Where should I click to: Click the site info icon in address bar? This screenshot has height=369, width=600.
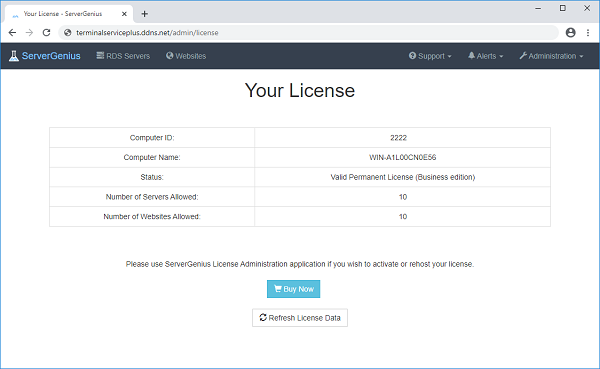pos(68,33)
